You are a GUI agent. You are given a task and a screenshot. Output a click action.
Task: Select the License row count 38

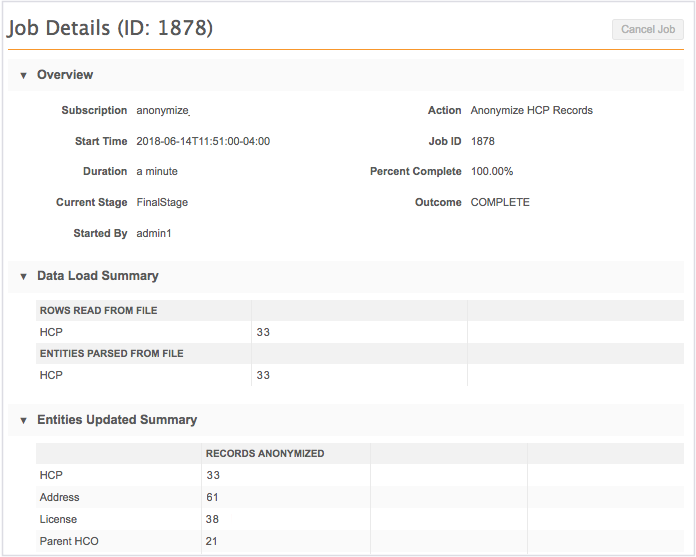[213, 519]
